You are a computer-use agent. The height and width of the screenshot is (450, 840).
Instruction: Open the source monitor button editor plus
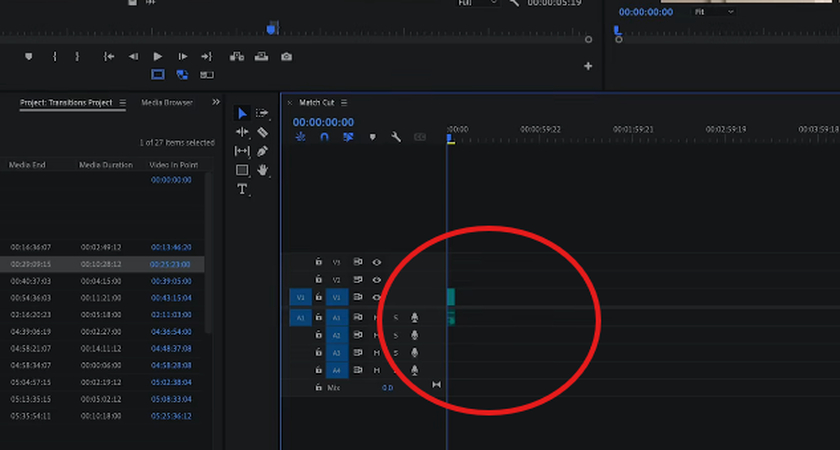coord(588,66)
